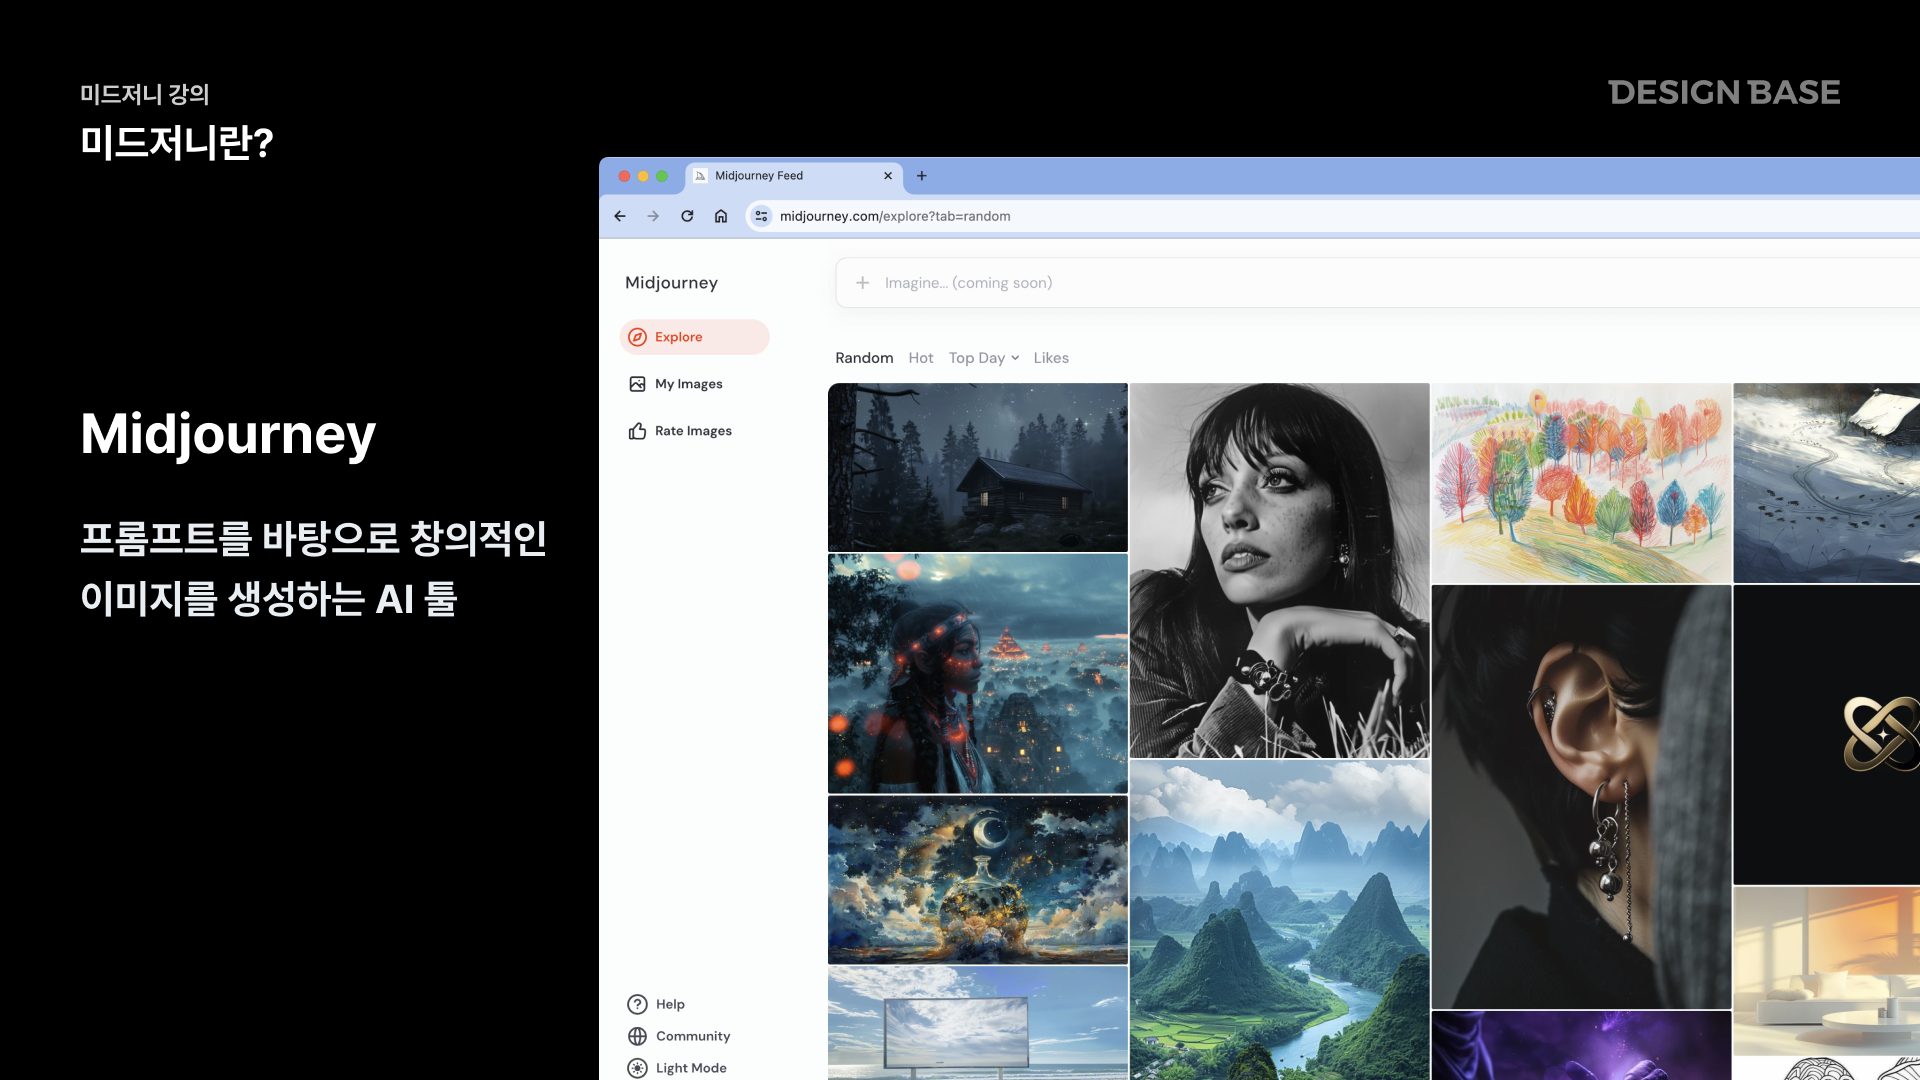Open the girl with glowing lights image
Image resolution: width=1920 pixels, height=1080 pixels.
pos(978,674)
